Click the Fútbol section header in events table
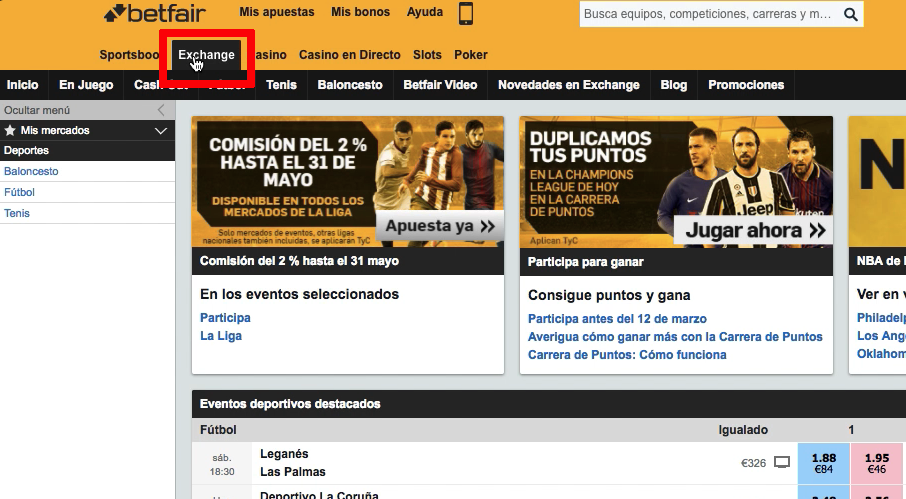 click(218, 430)
